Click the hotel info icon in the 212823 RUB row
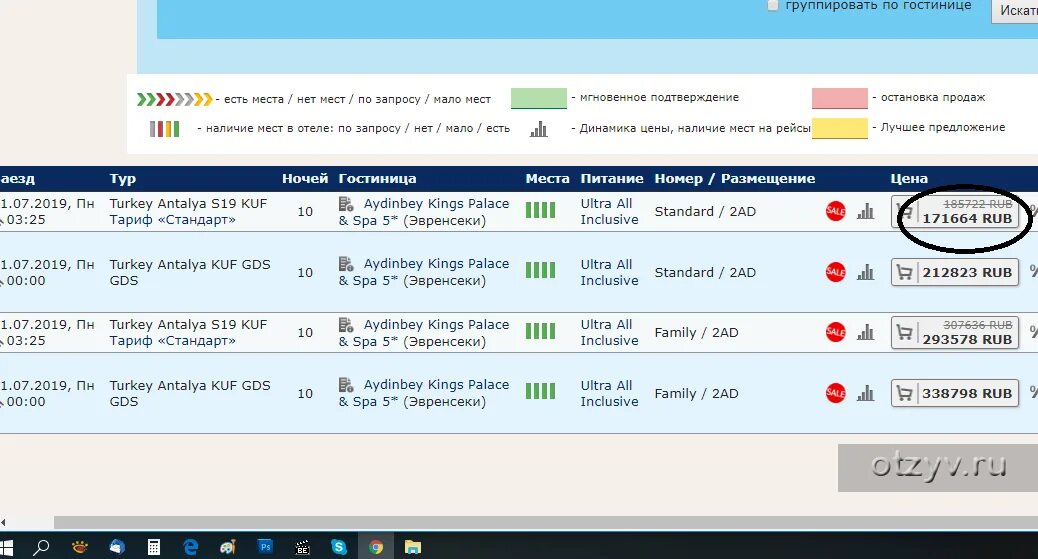 point(346,264)
